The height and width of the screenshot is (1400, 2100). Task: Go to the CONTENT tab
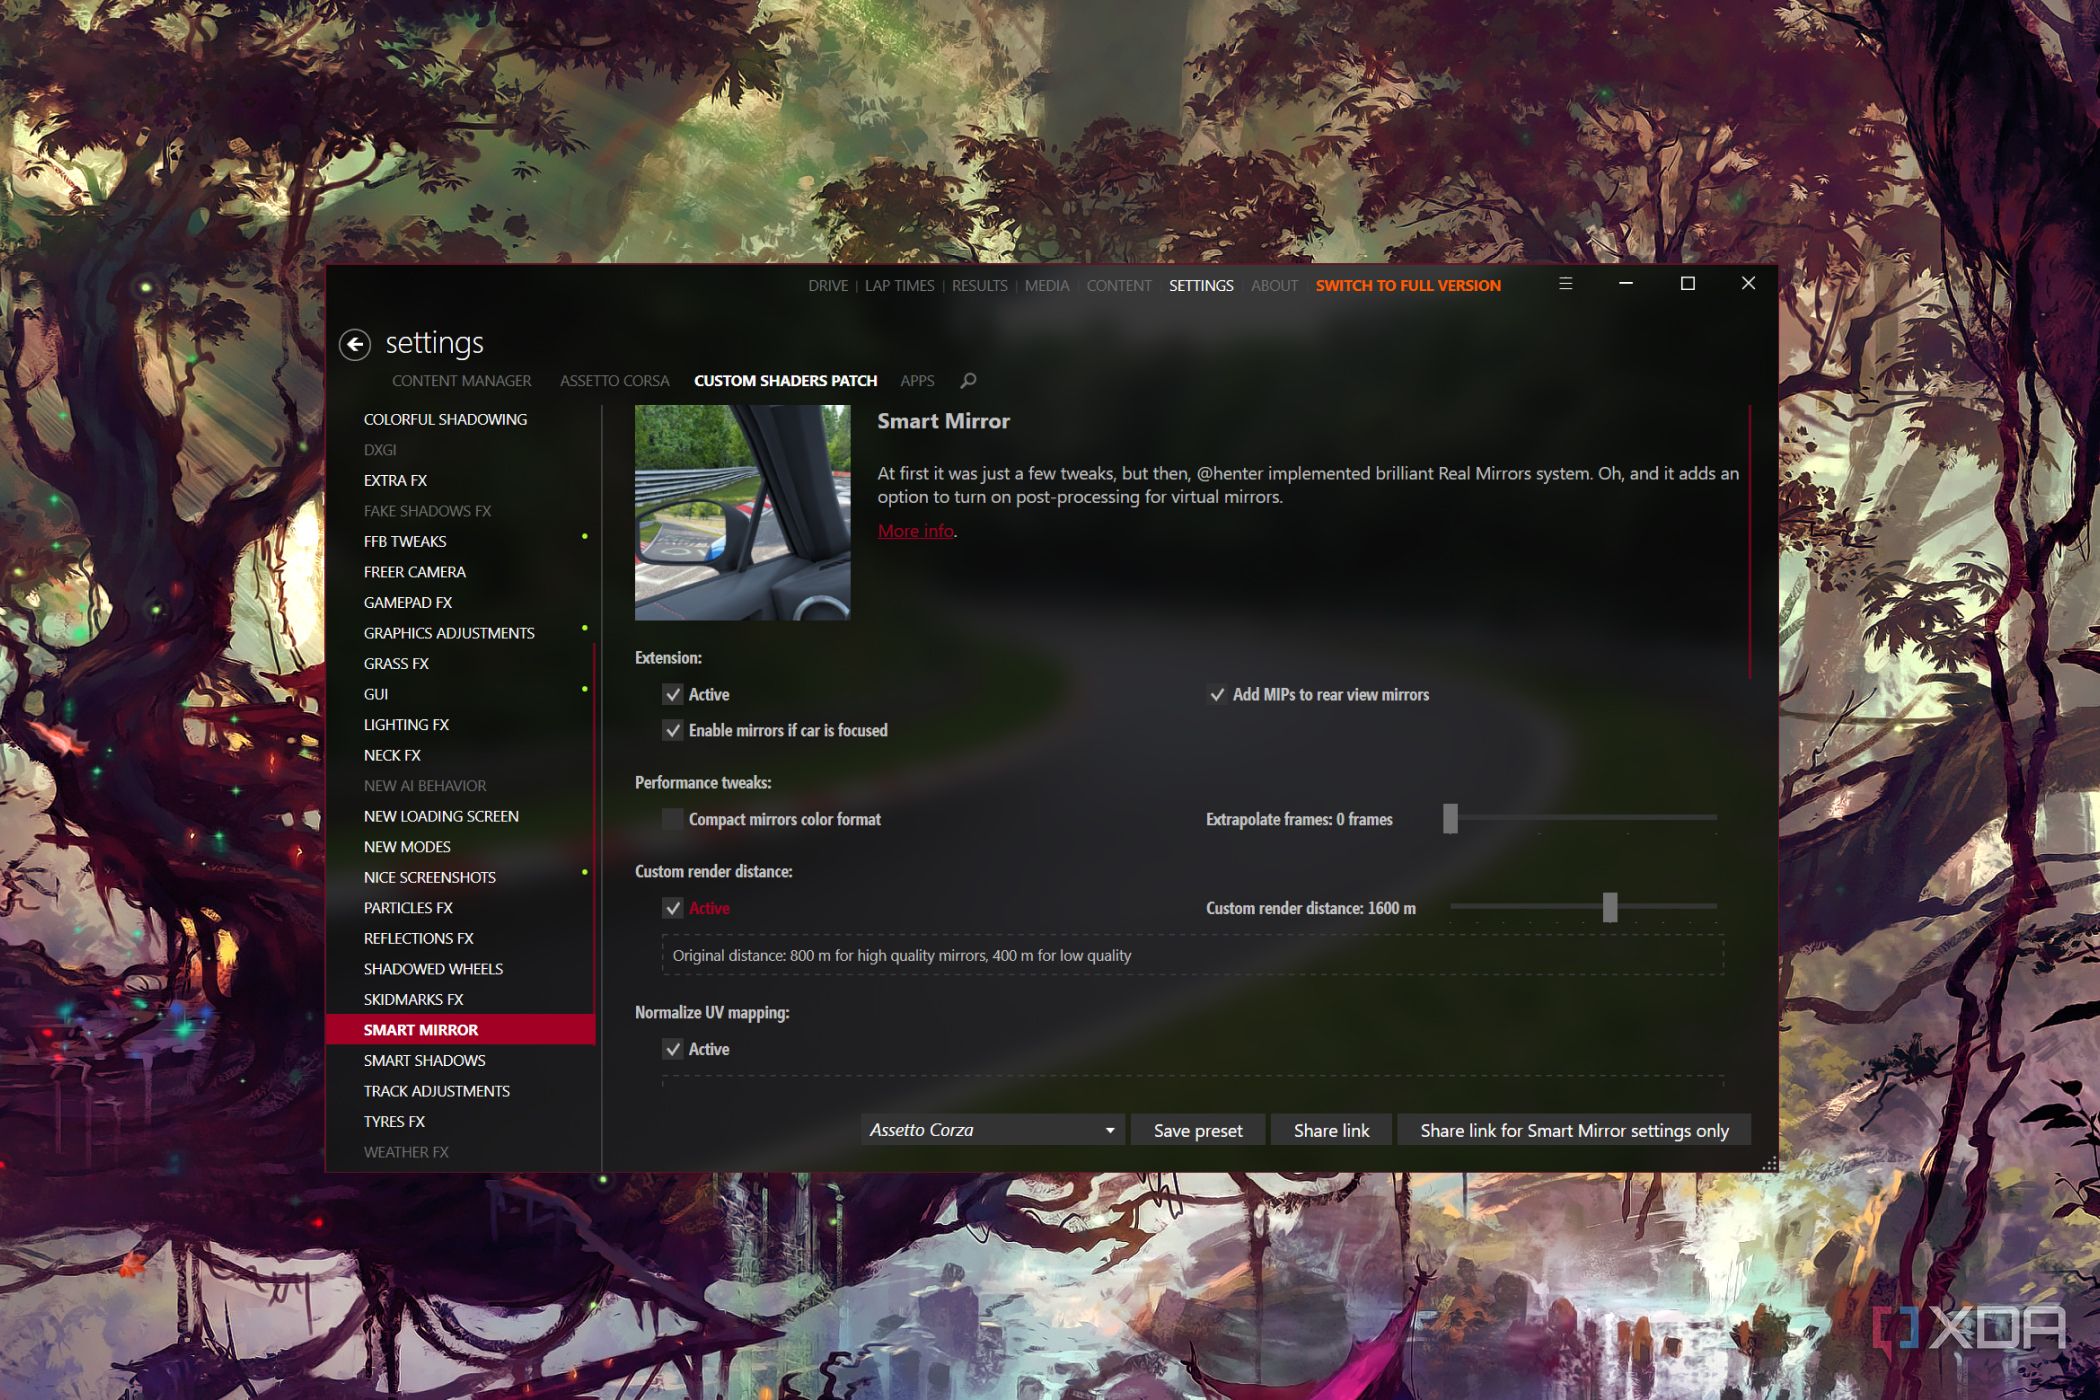click(1119, 286)
